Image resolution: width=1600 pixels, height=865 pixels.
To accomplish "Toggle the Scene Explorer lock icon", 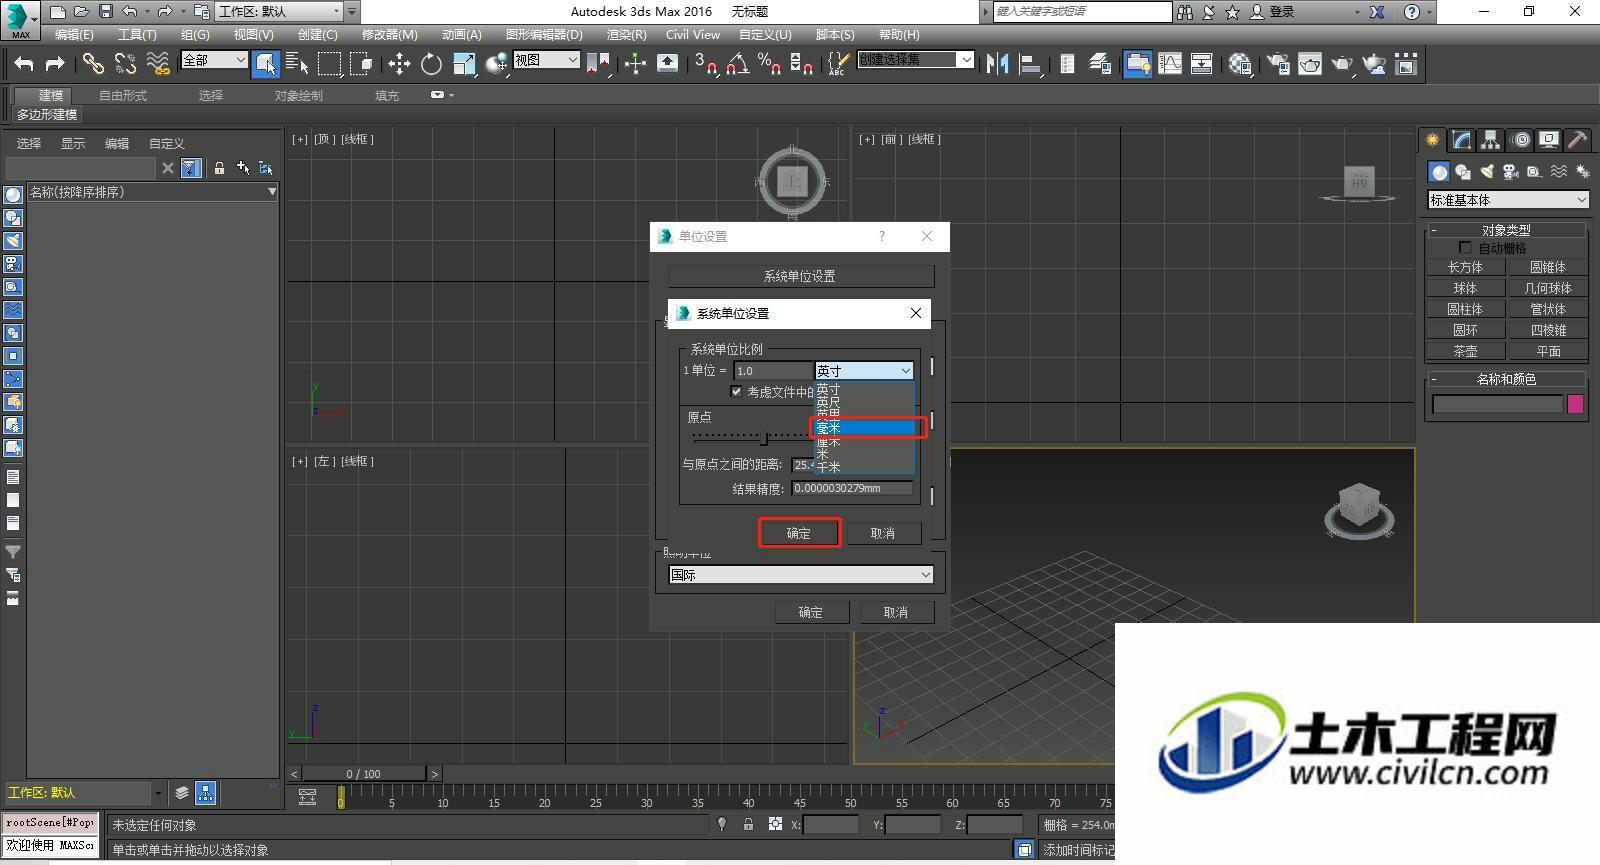I will click(x=219, y=168).
